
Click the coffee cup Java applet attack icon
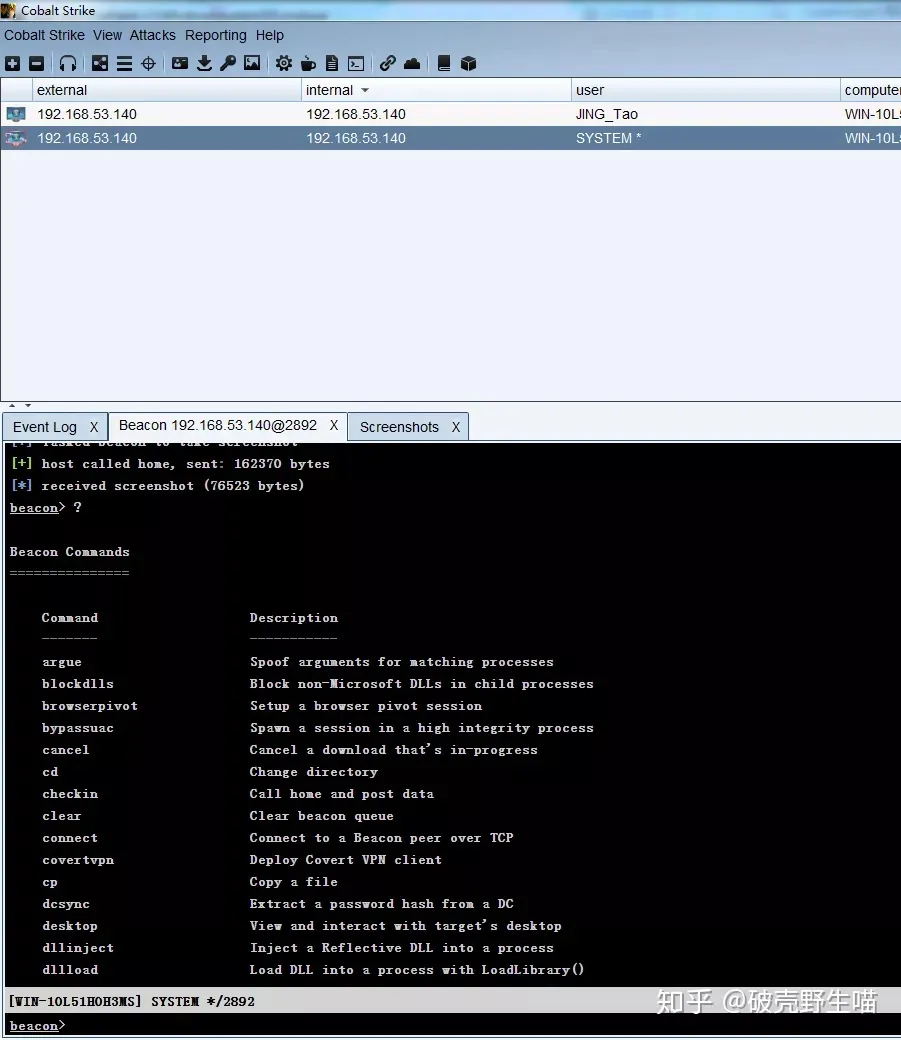308,64
